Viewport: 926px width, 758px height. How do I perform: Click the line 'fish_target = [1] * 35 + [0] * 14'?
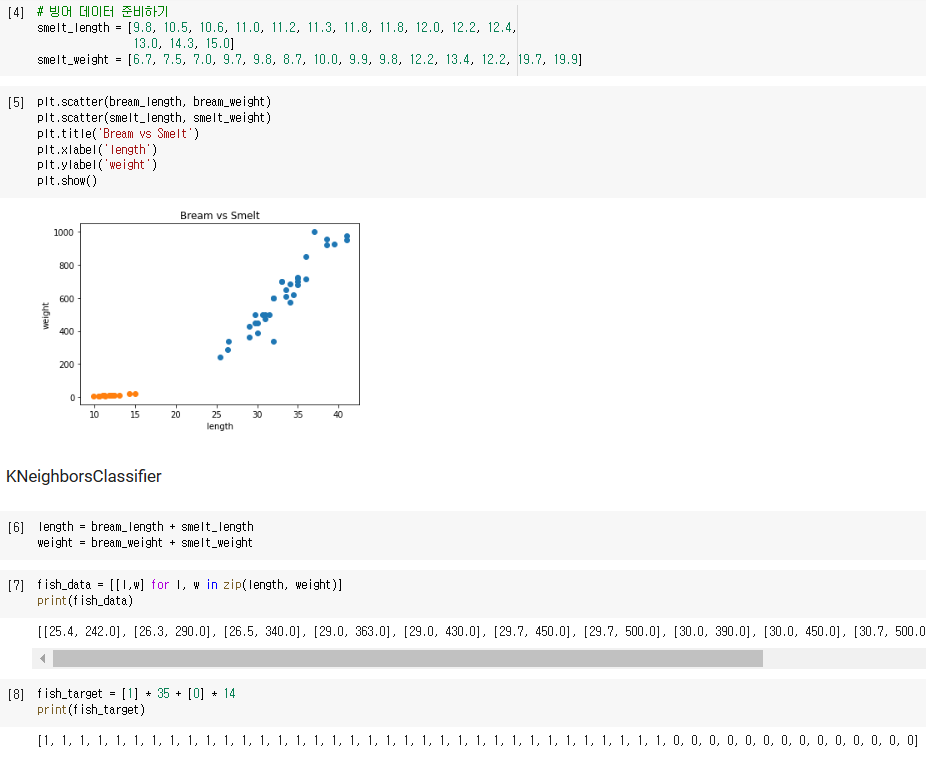coord(136,694)
